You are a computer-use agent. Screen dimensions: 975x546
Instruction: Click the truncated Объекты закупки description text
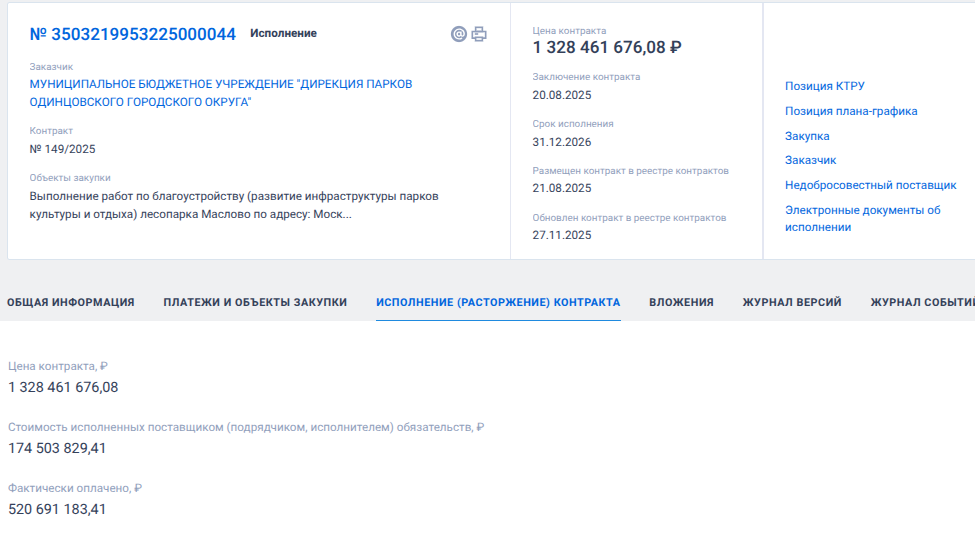pyautogui.click(x=234, y=205)
